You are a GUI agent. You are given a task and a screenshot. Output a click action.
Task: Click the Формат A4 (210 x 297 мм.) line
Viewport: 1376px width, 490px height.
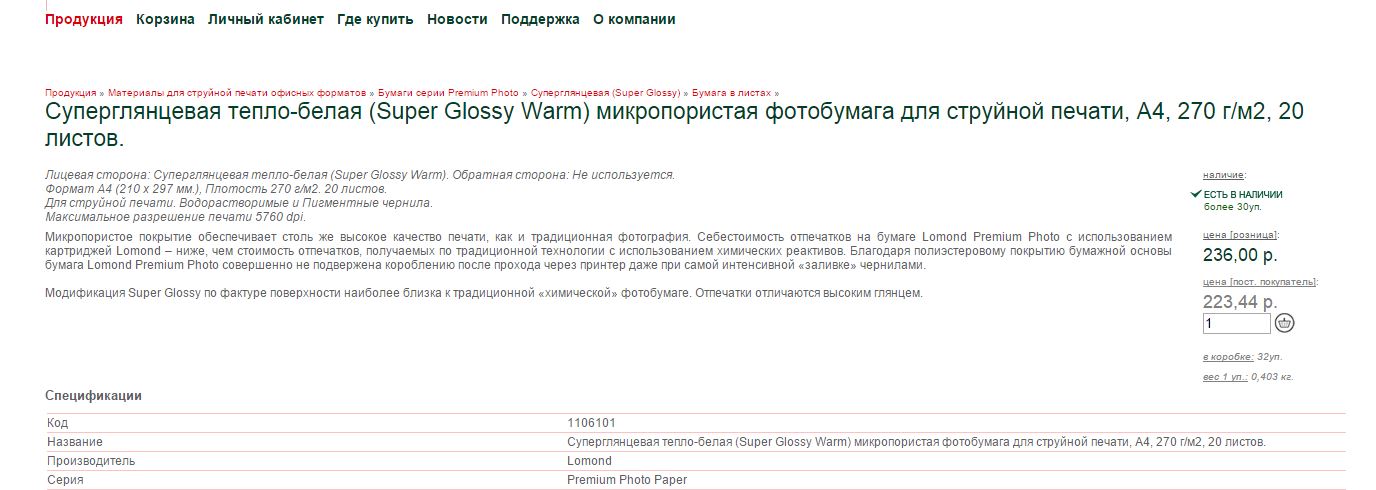(x=216, y=189)
